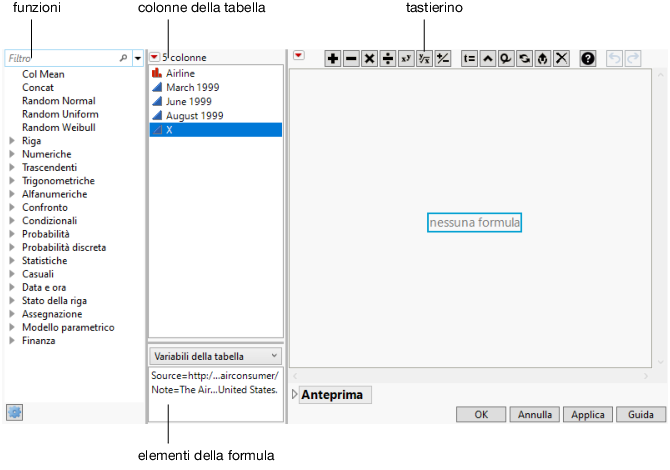Click the gear settings icon in functions panel
Screen dimensions: 670x470
coord(15,412)
